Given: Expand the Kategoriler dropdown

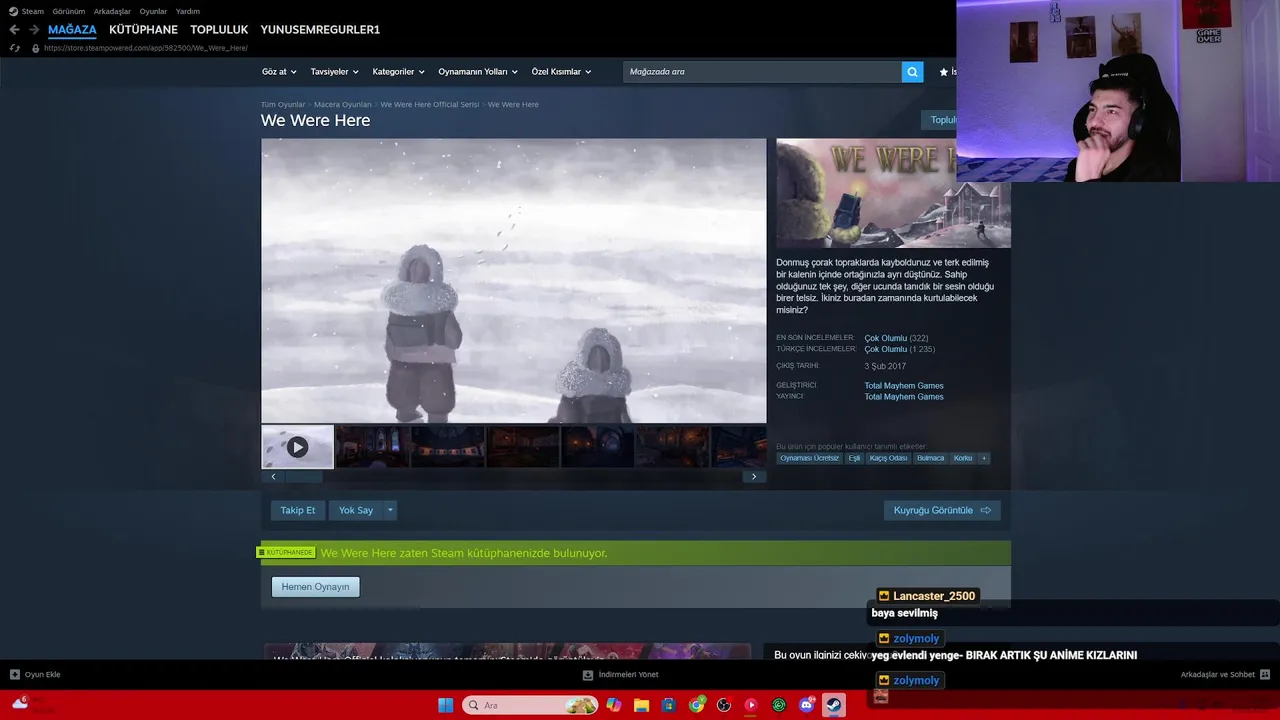Looking at the screenshot, I should tap(398, 72).
